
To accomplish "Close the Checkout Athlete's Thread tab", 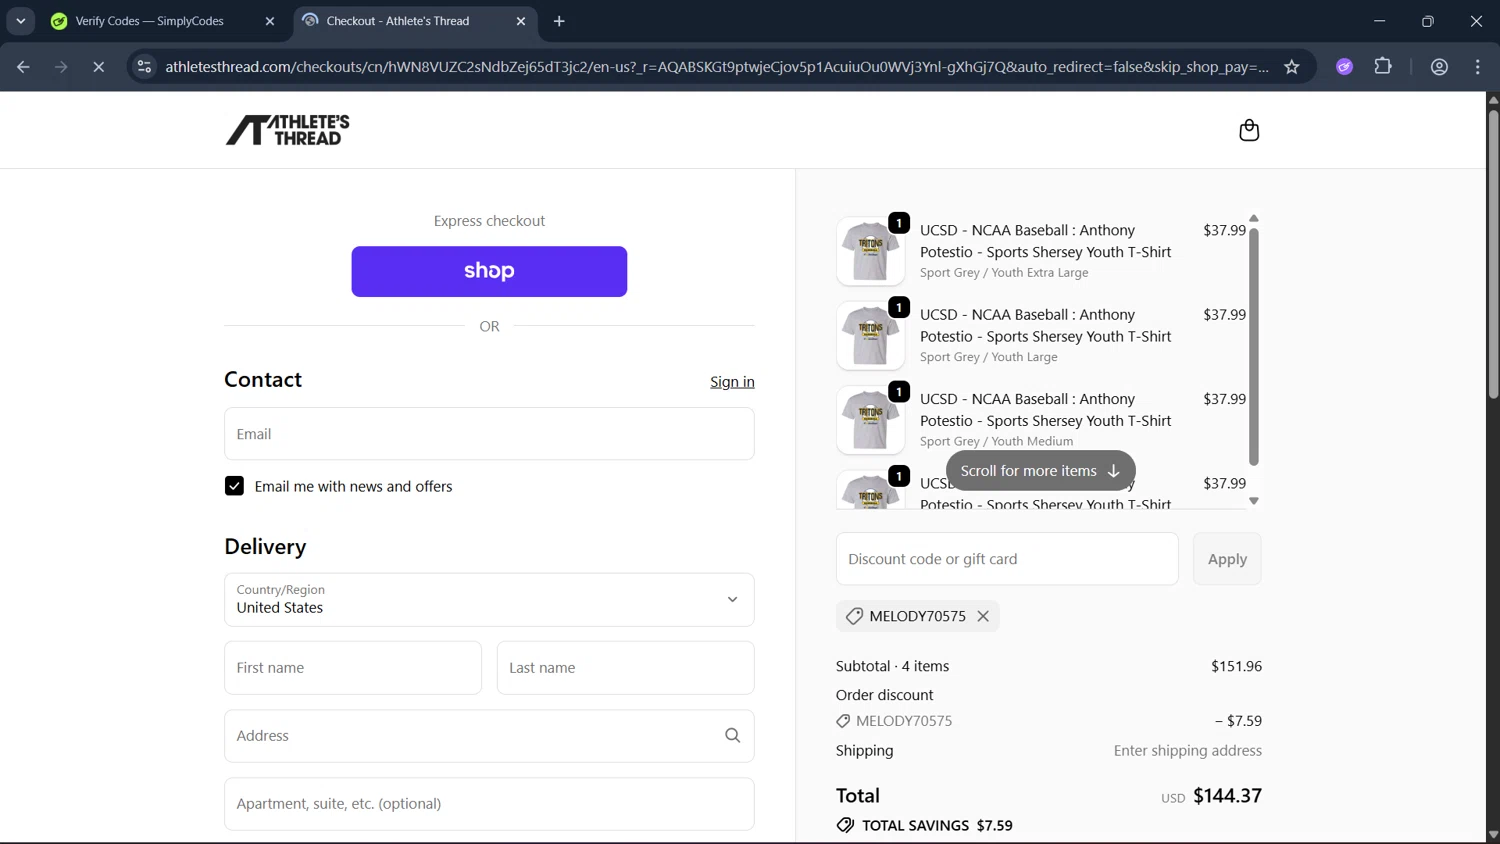I will [521, 21].
